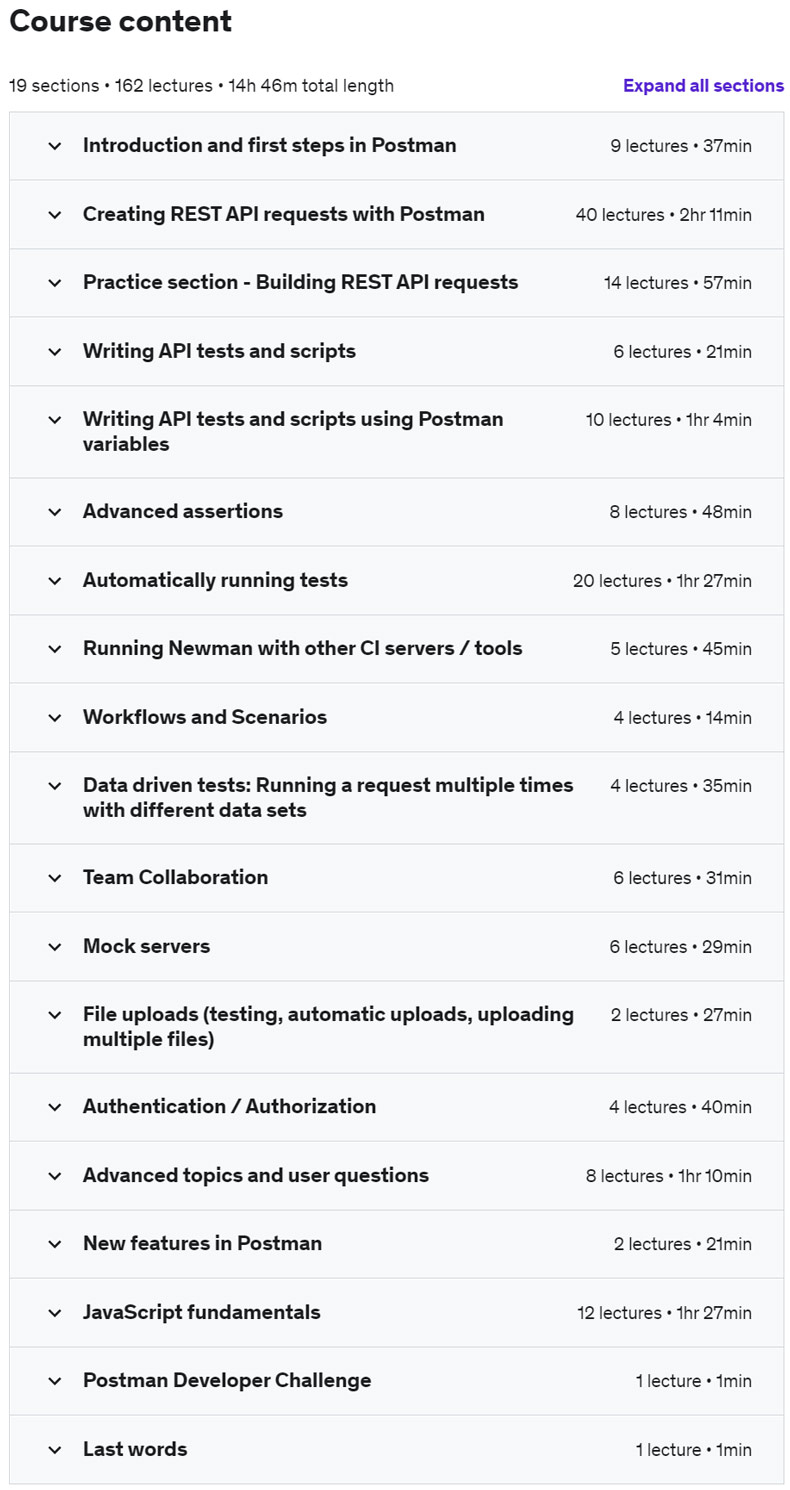Open Advanced topics and user questions section

pyautogui.click(x=256, y=1175)
